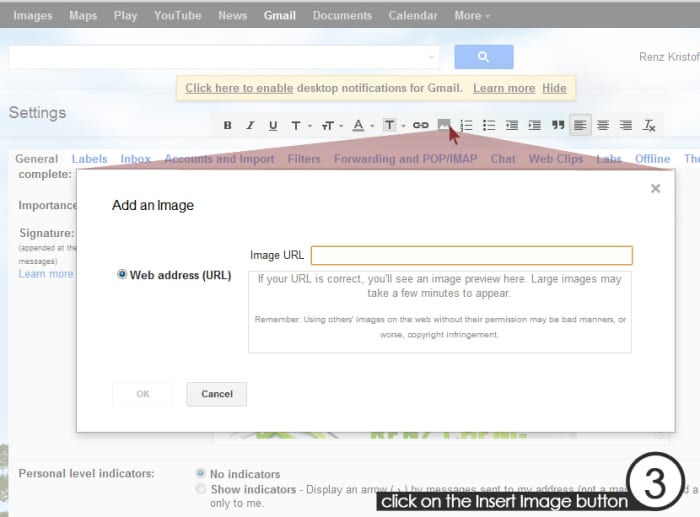
Task: Select the Web address (URL) radio button
Action: pyautogui.click(x=121, y=274)
